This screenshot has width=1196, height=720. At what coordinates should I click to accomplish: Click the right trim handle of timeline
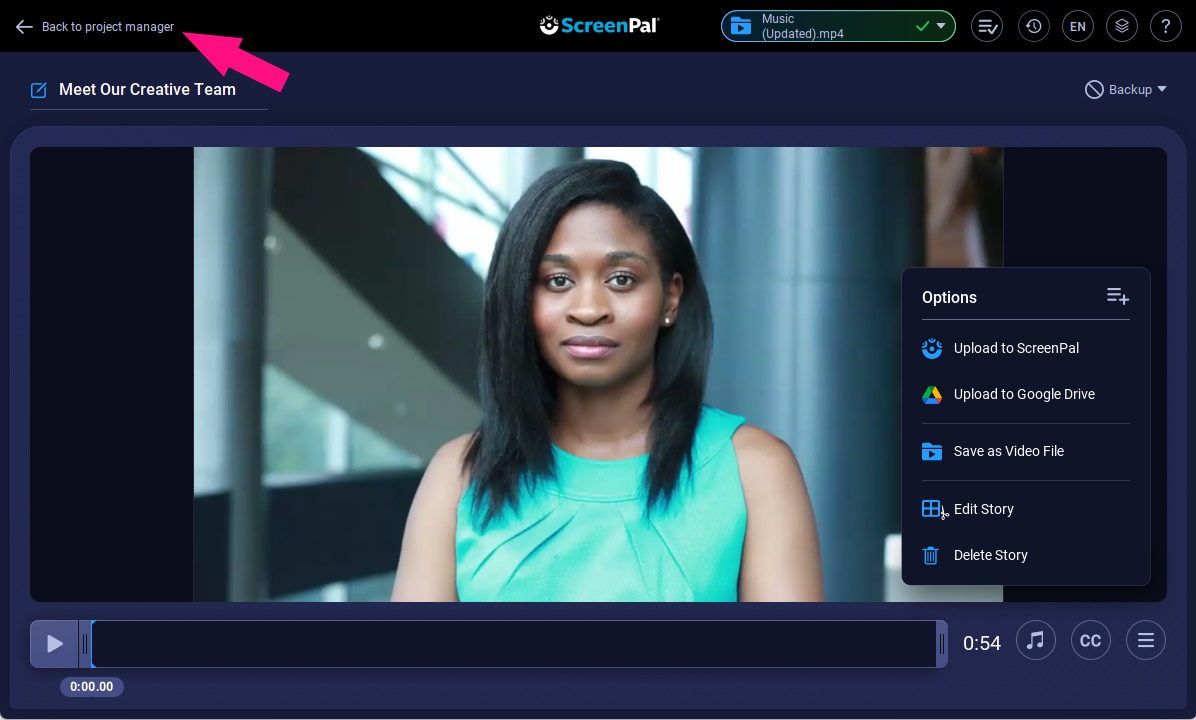pos(942,644)
